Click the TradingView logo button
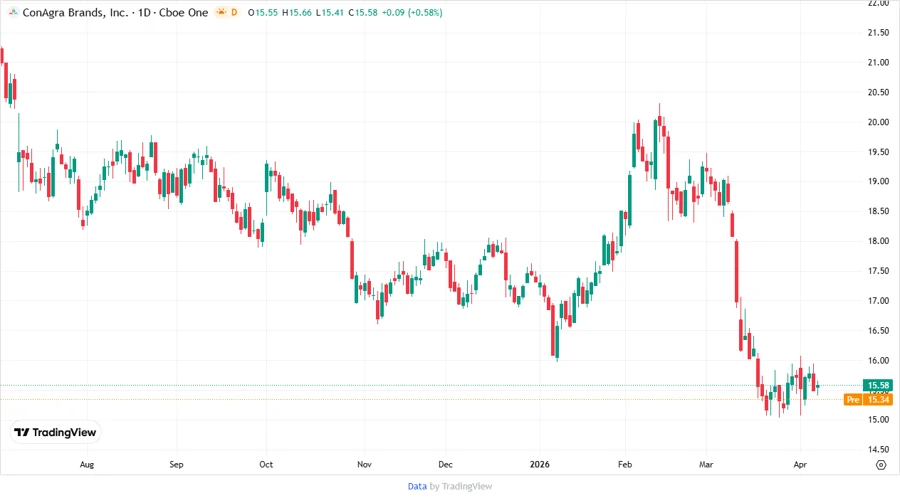The height and width of the screenshot is (498, 900). point(56,432)
